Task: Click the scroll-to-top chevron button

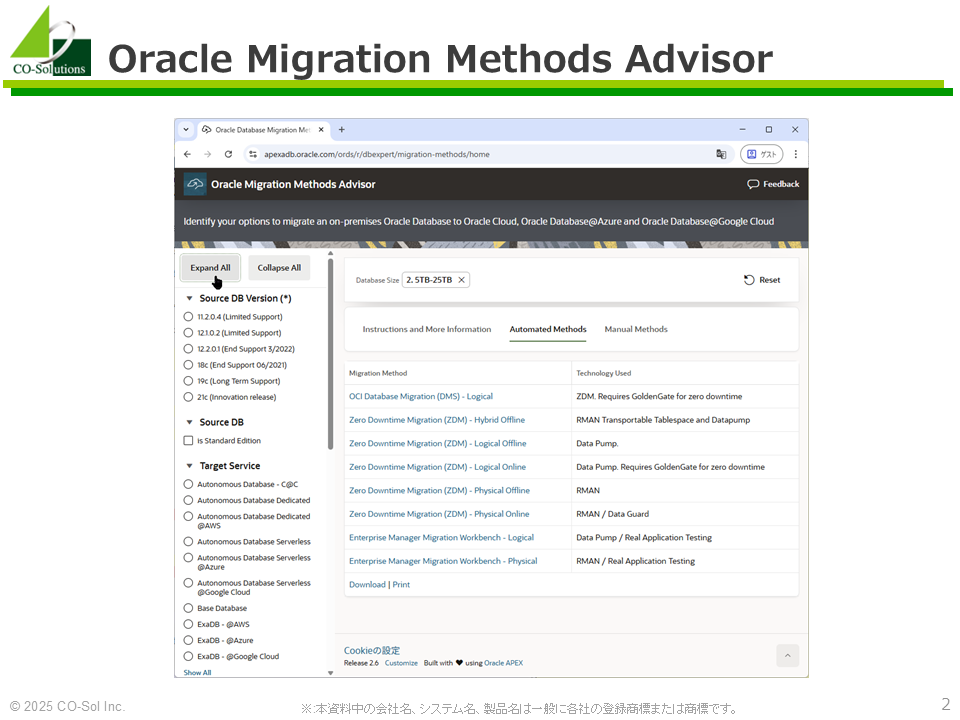Action: tap(788, 655)
